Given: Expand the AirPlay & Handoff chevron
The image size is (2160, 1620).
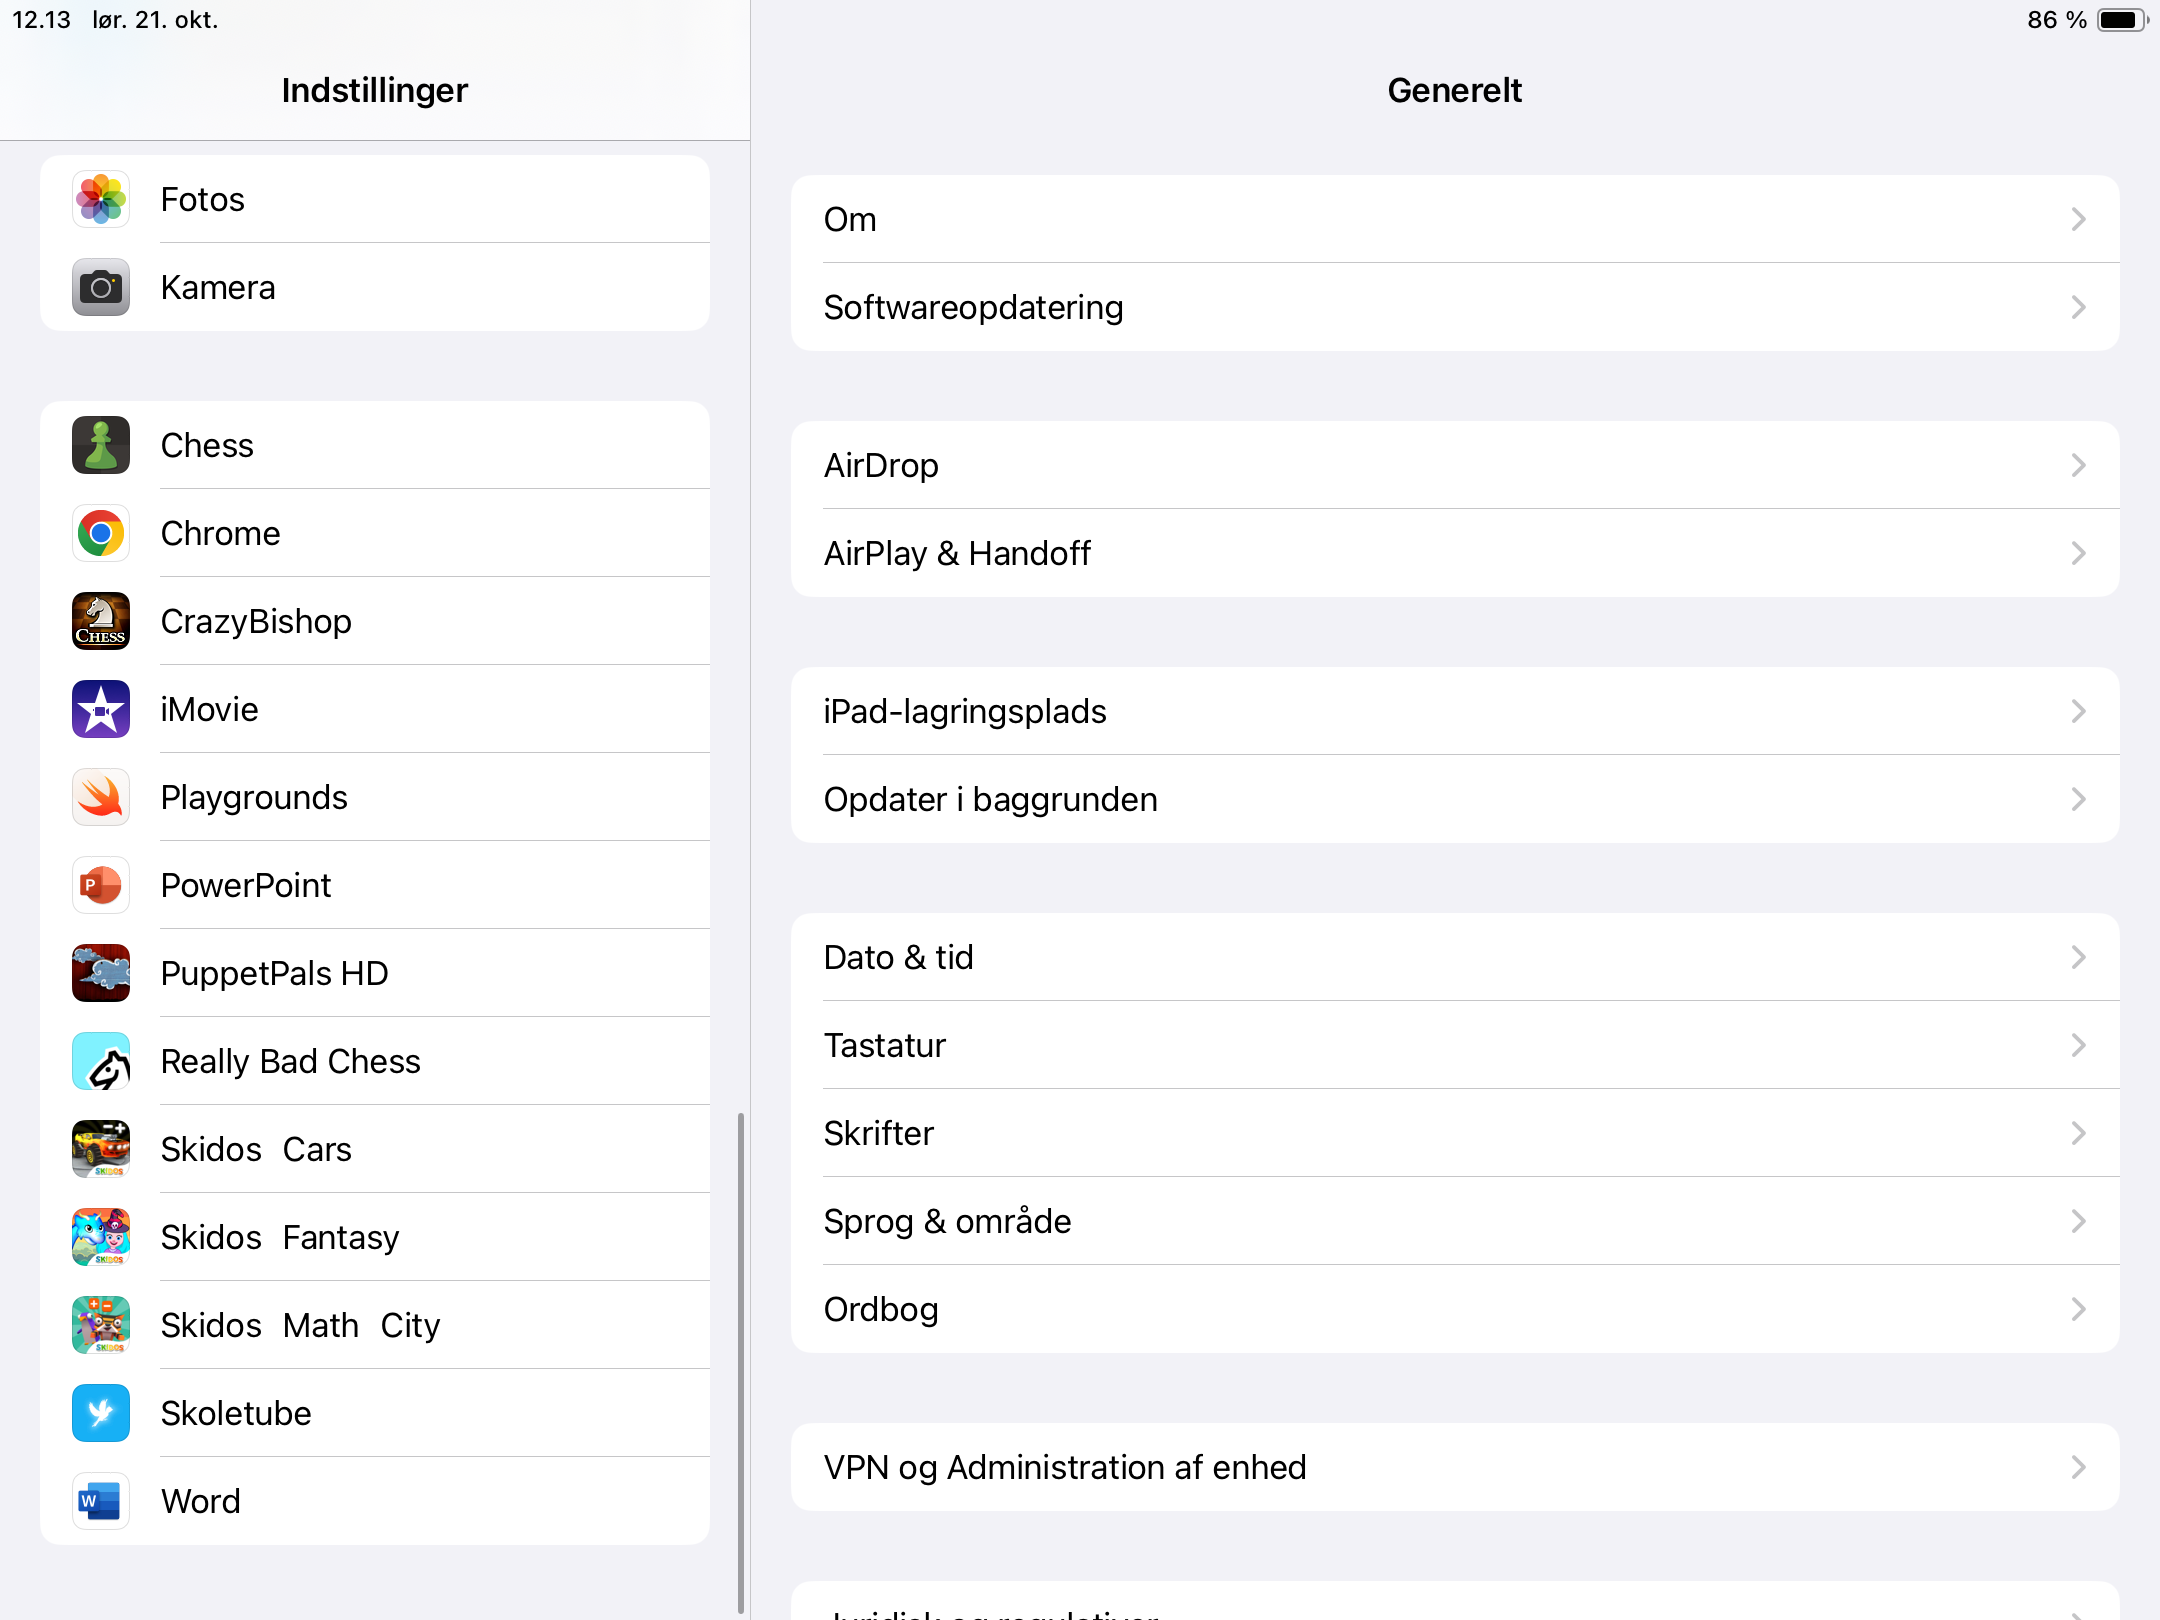Looking at the screenshot, I should (x=2079, y=553).
